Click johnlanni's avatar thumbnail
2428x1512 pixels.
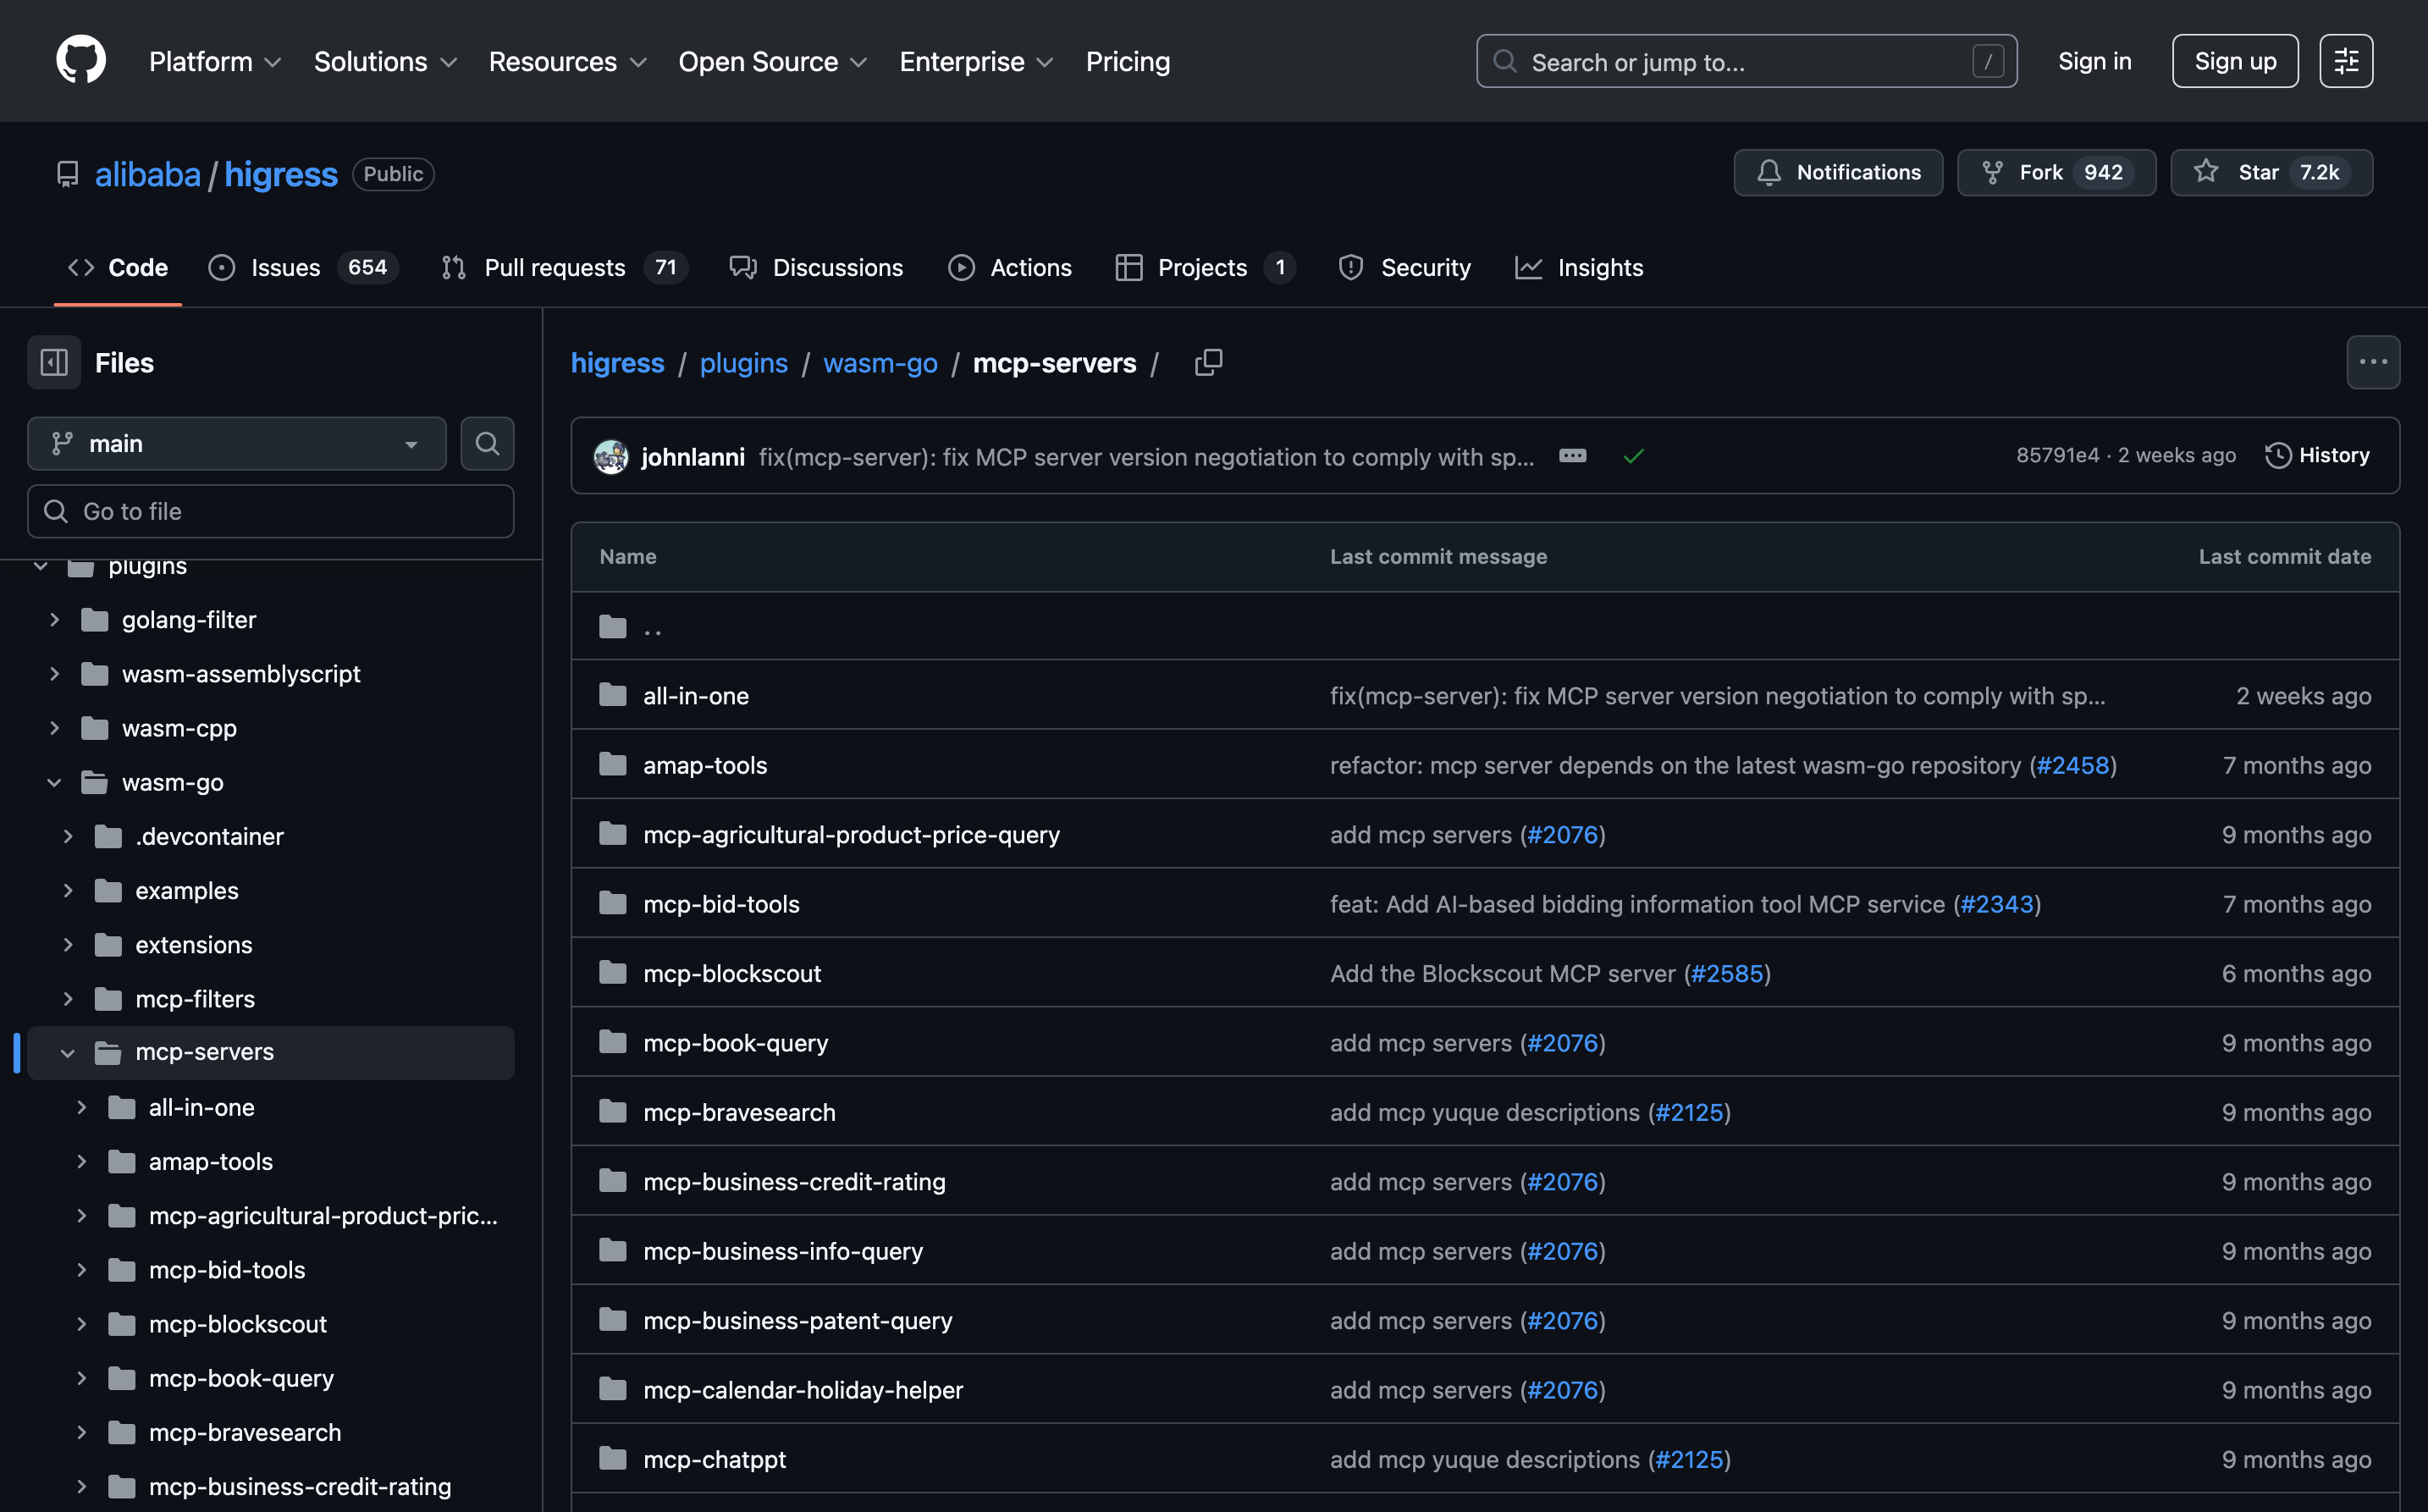(x=611, y=456)
